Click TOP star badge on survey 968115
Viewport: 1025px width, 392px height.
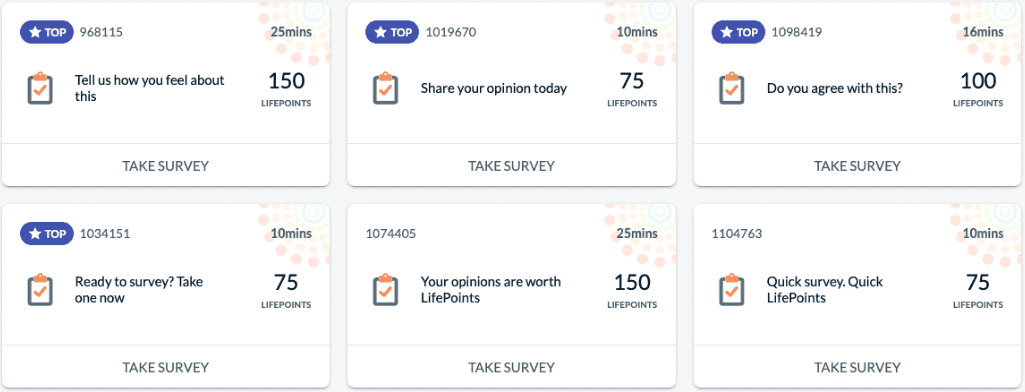(x=47, y=32)
